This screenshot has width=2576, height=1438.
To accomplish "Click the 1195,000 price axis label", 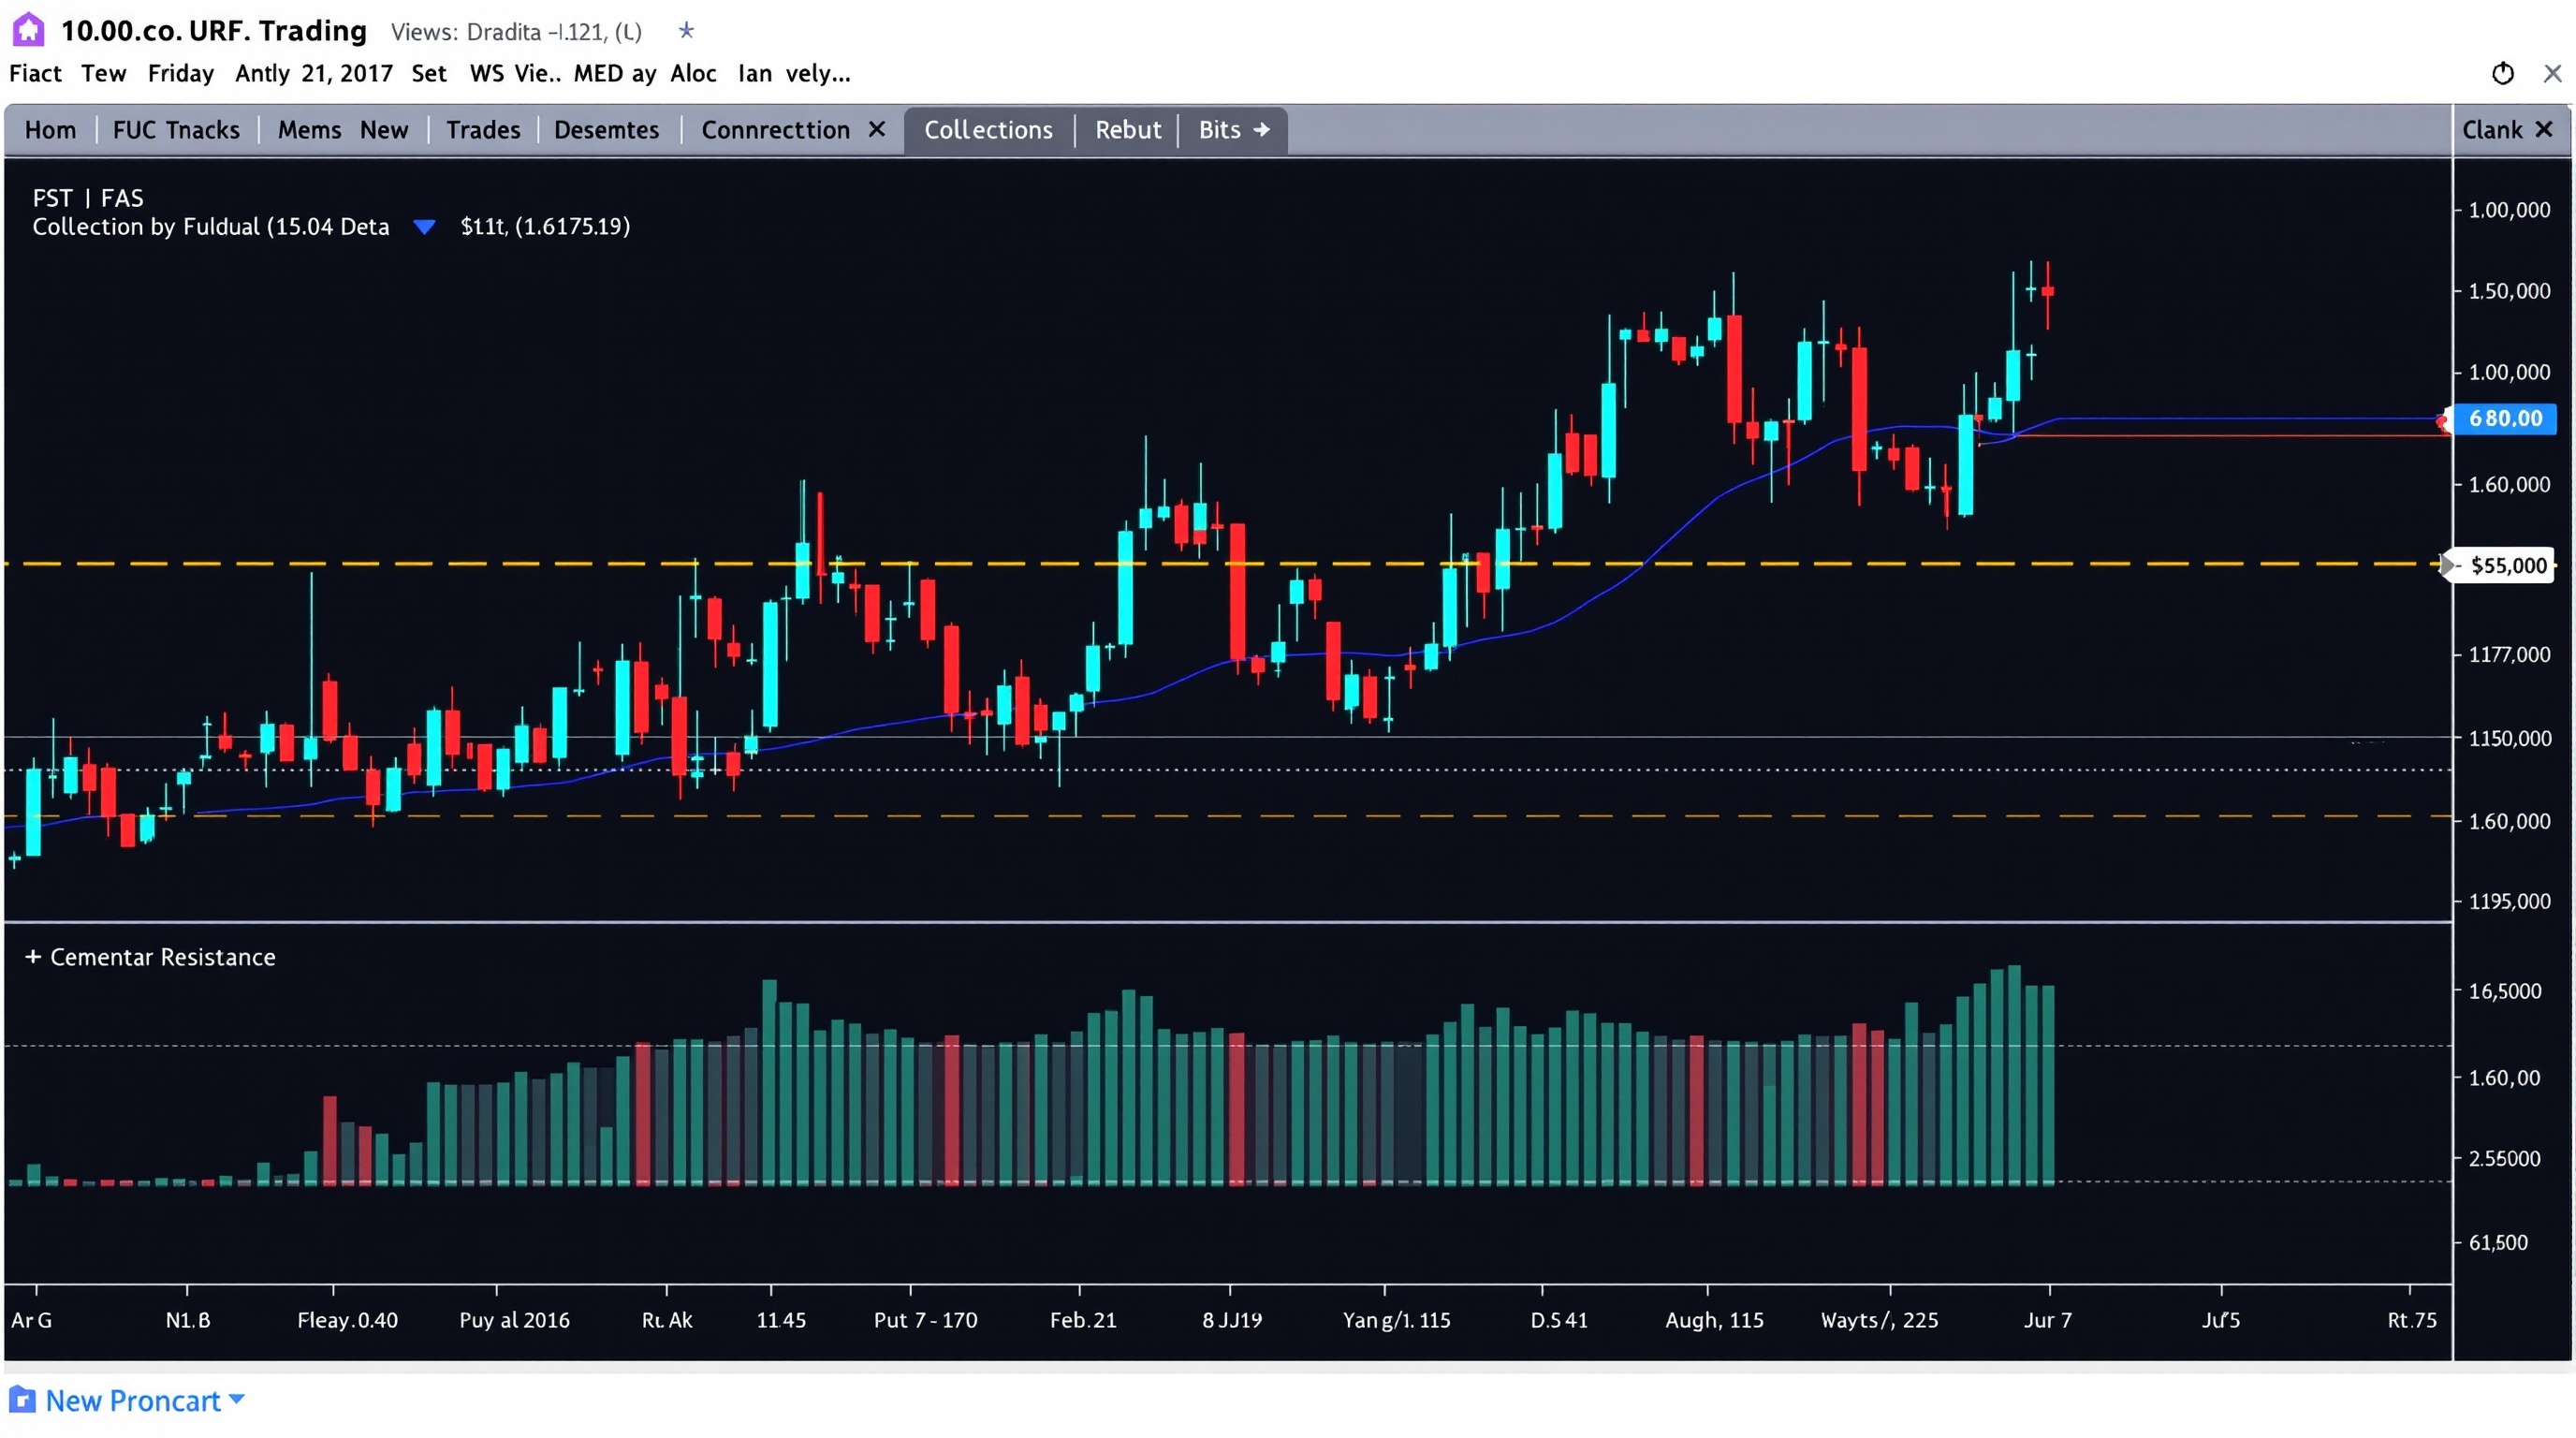I will (x=2509, y=901).
